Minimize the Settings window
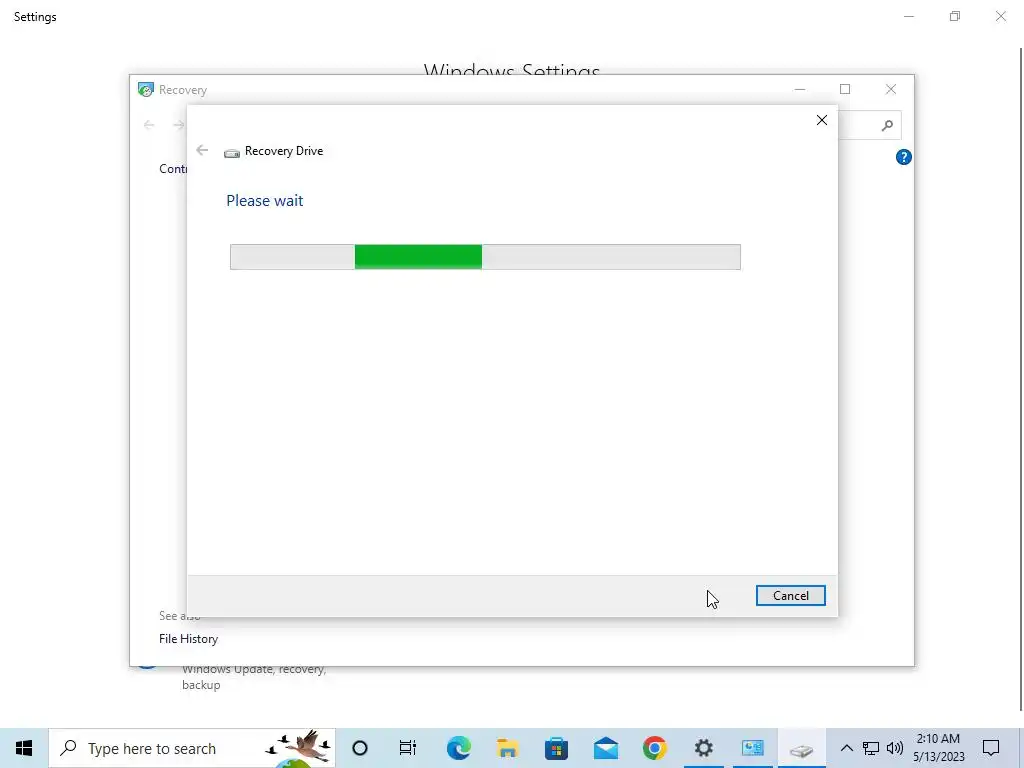 pos(908,16)
